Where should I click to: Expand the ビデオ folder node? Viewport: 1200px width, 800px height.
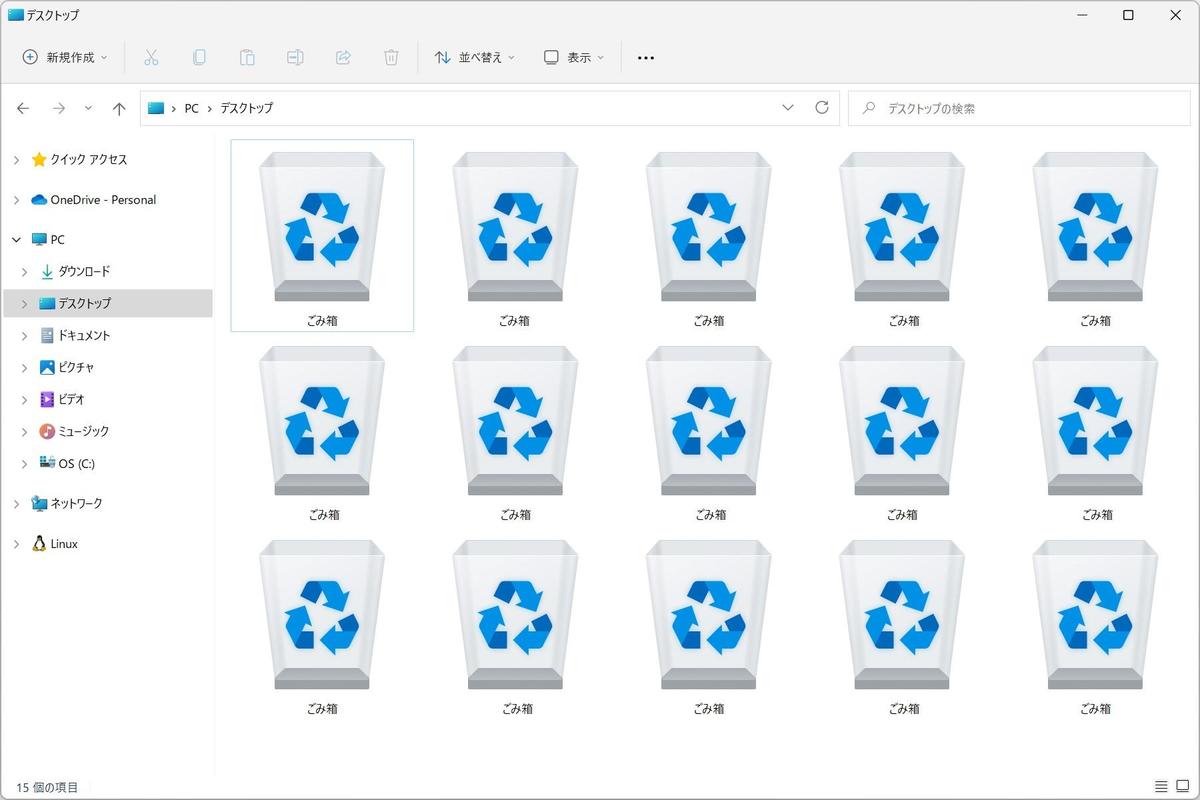pos(25,400)
